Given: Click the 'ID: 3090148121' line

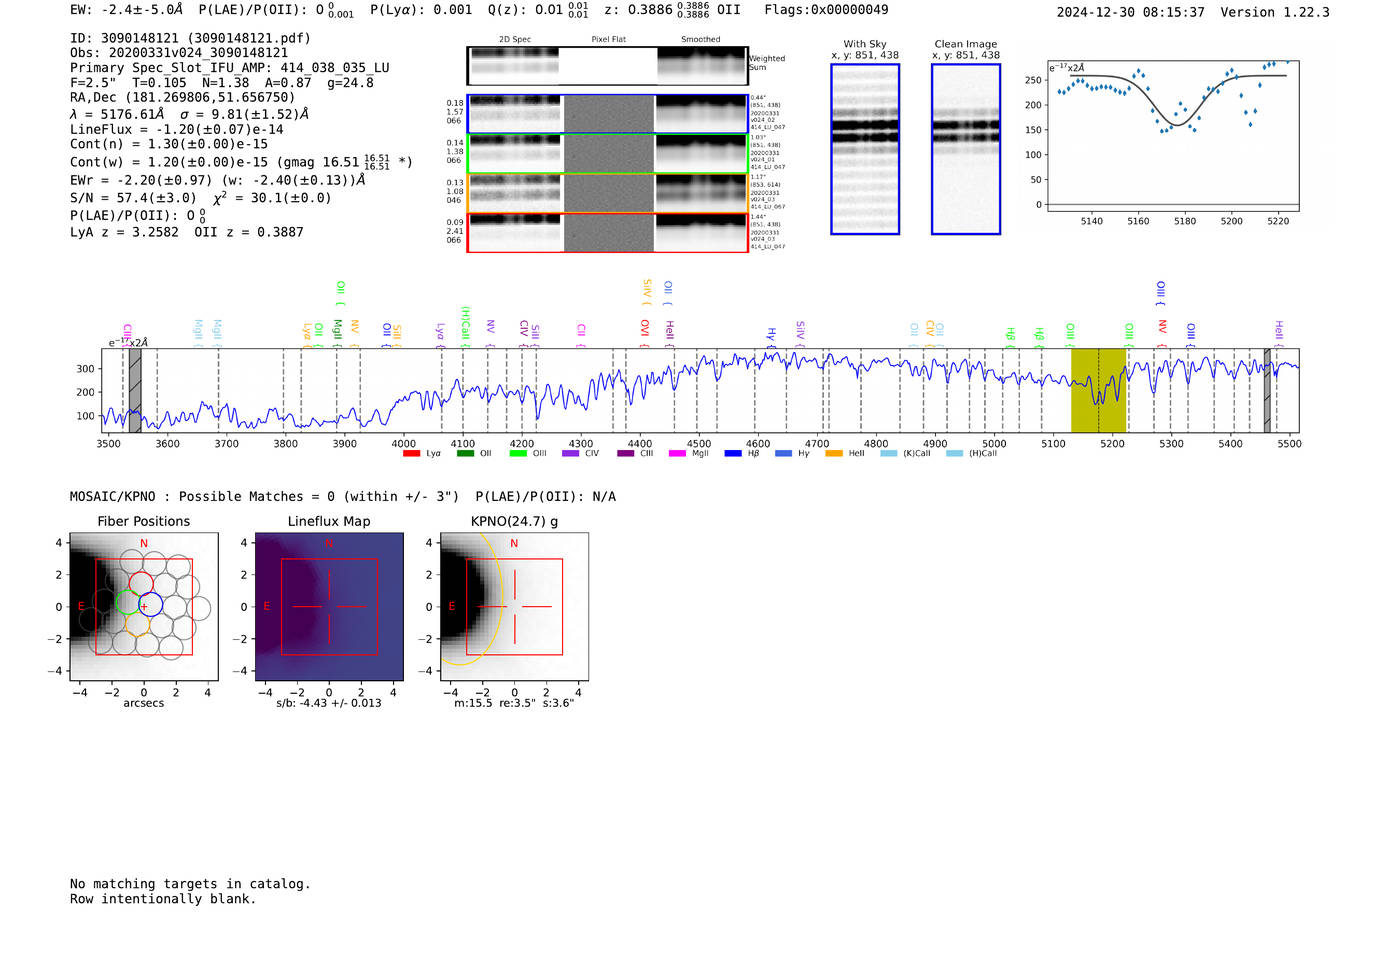Looking at the screenshot, I should pos(190,38).
